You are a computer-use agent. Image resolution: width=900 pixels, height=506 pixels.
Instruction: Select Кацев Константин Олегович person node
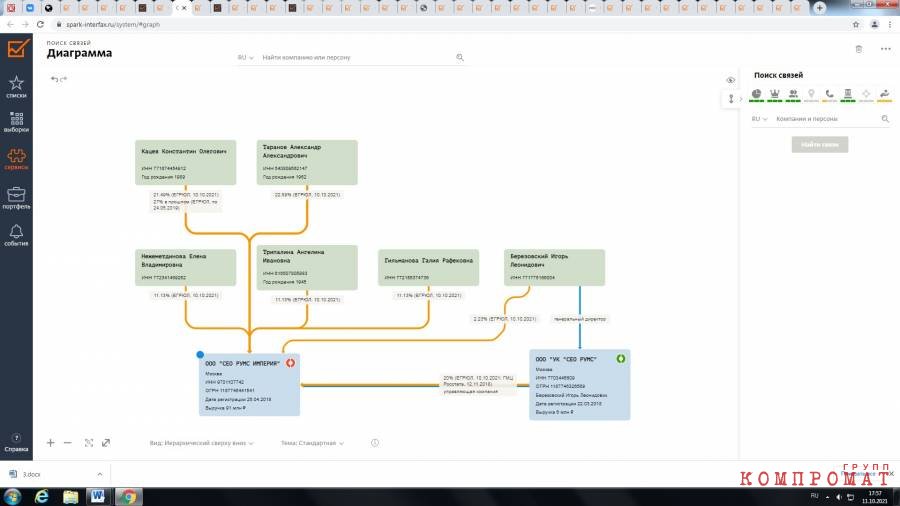[x=185, y=162]
